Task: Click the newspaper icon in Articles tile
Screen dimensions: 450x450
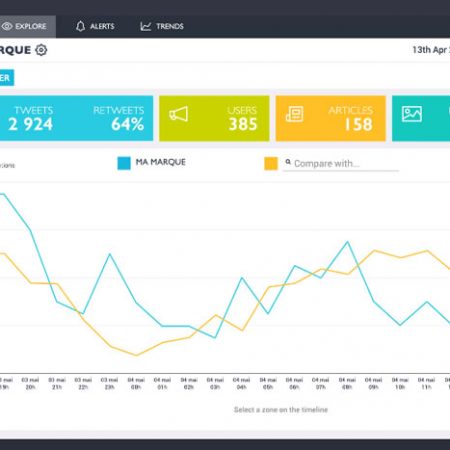Action: 295,114
